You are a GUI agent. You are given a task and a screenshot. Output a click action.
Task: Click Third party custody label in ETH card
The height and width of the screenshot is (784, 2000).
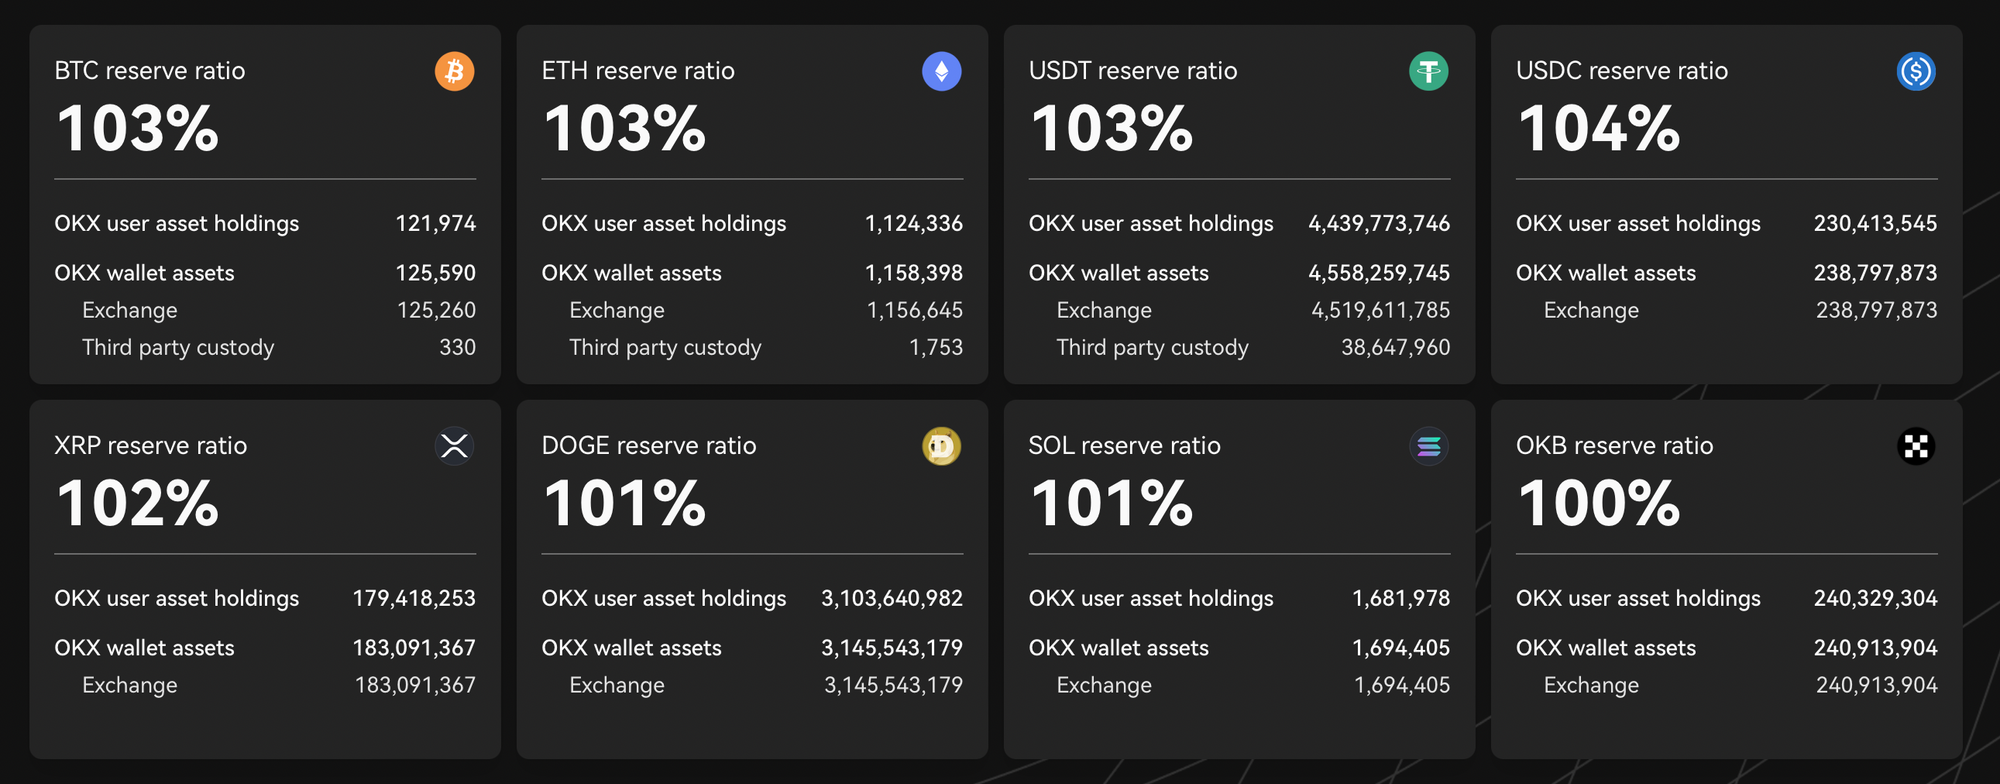point(665,348)
